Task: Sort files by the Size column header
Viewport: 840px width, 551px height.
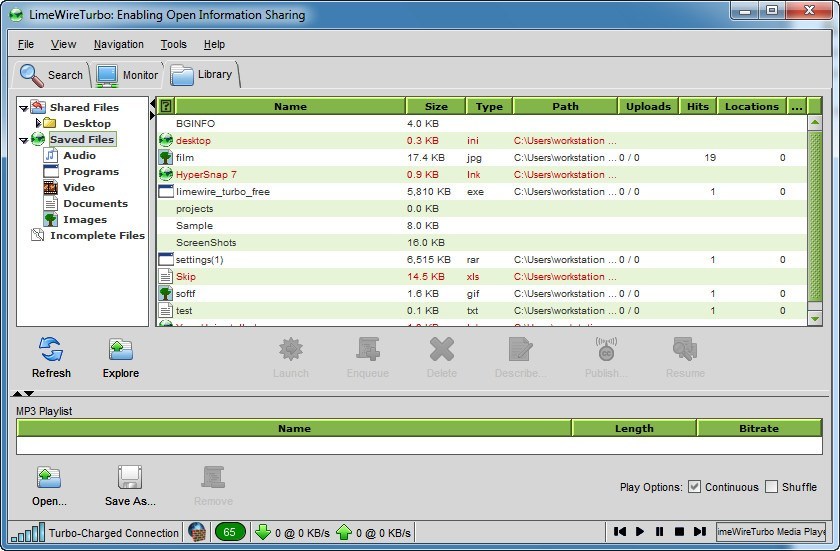Action: click(x=436, y=106)
